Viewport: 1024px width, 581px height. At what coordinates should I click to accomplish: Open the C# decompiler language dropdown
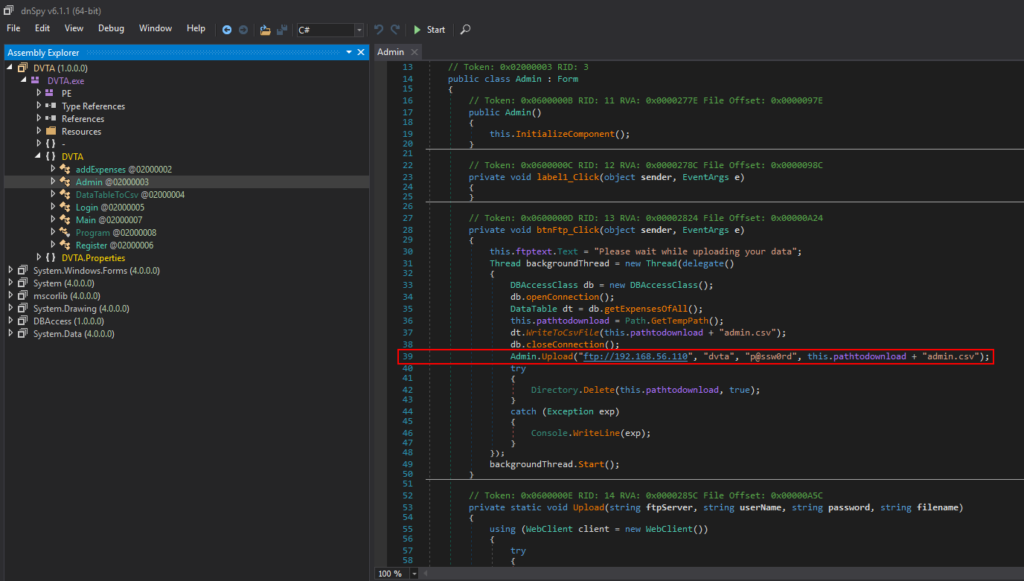[x=359, y=29]
